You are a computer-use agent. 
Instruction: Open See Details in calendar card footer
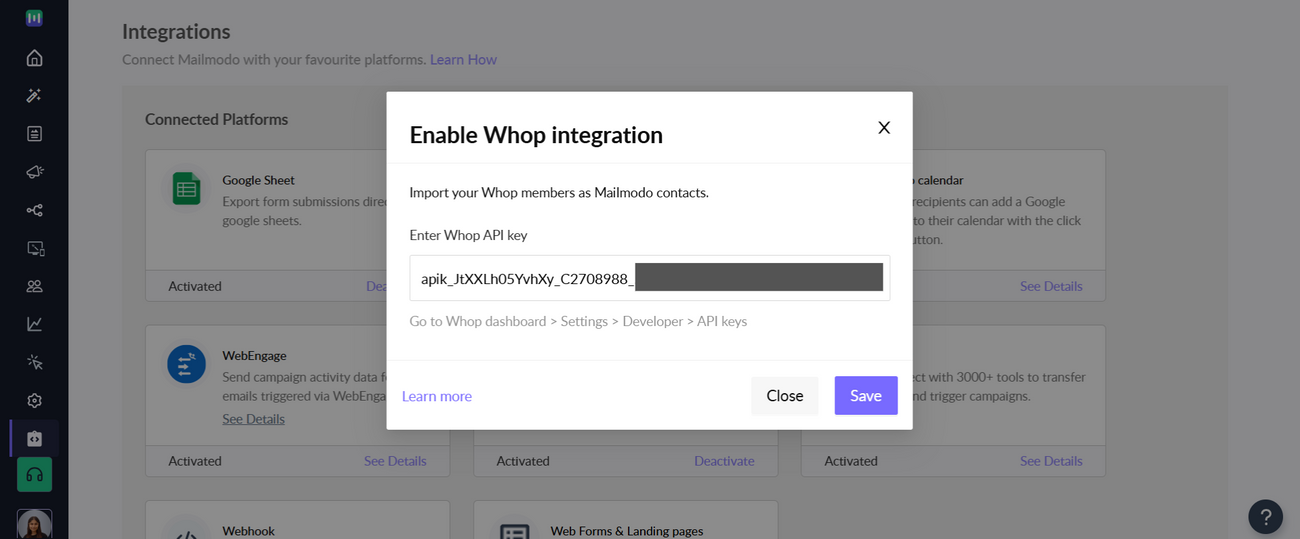(1051, 286)
